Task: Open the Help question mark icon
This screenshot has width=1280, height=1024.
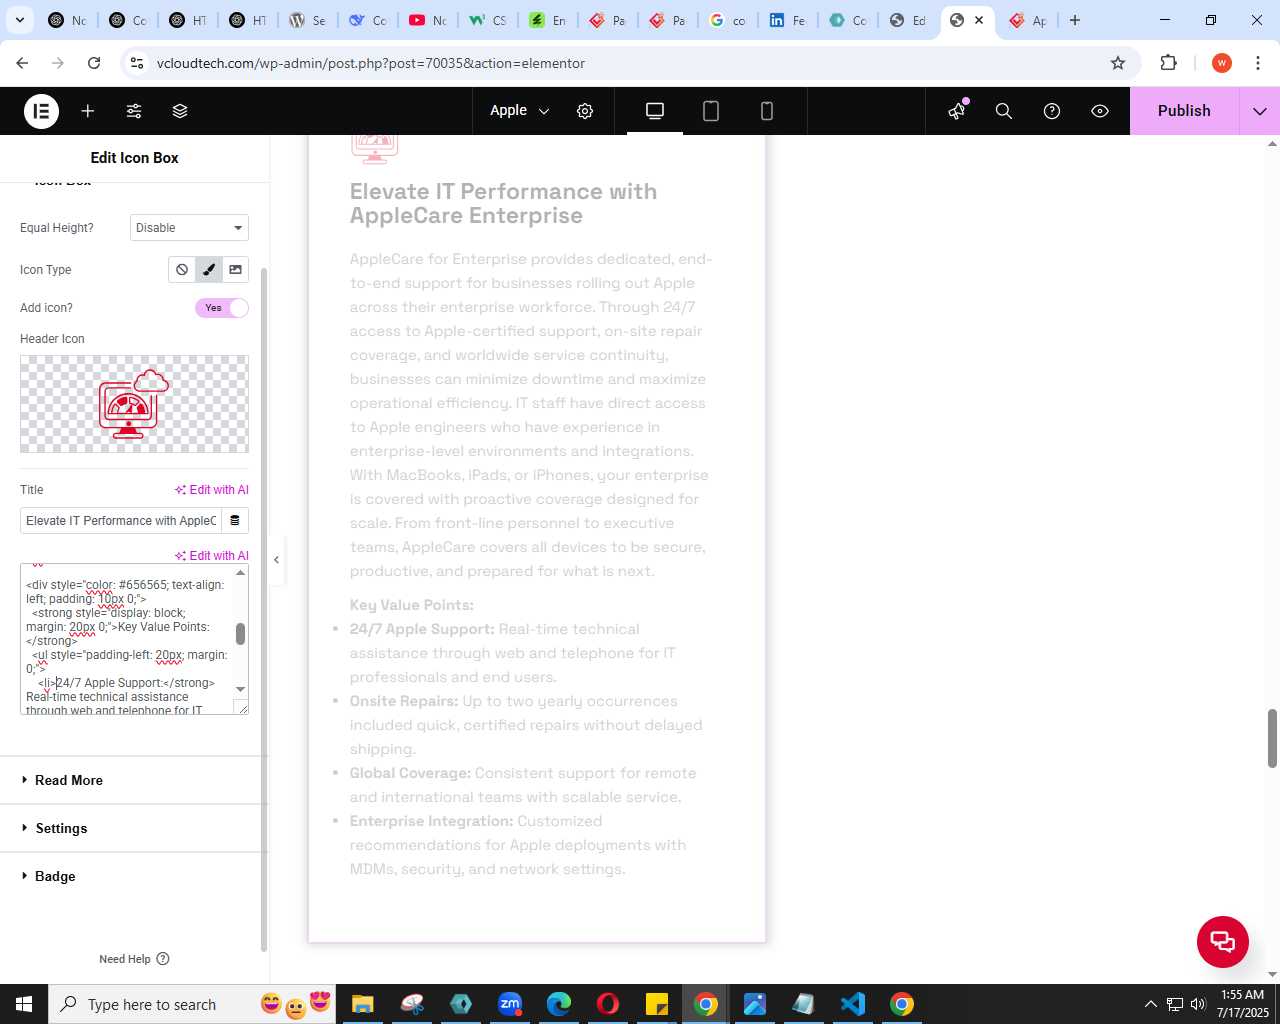Action: coord(1052,111)
